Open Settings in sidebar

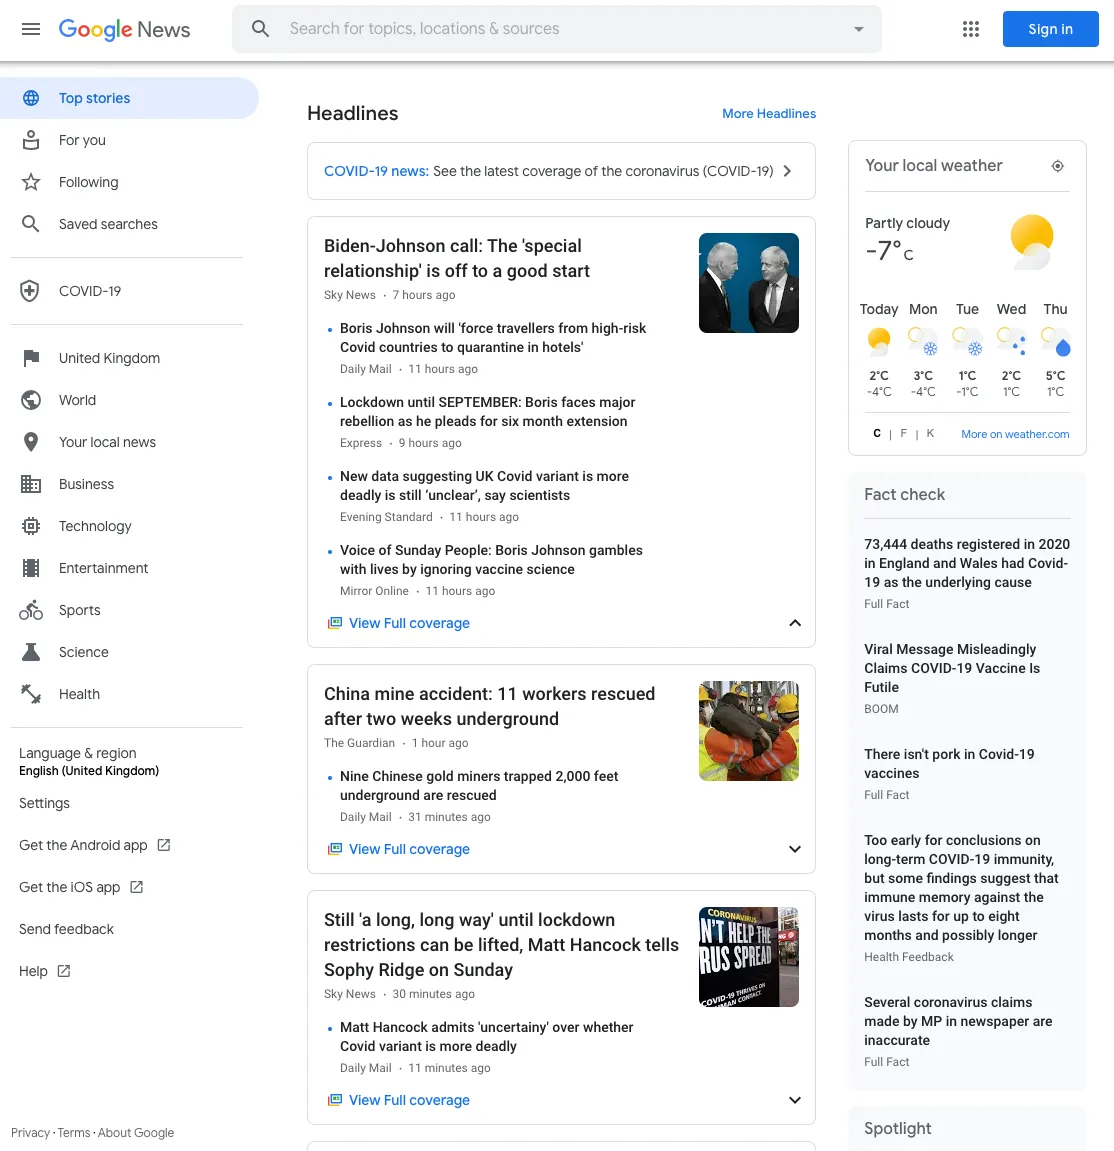44,804
